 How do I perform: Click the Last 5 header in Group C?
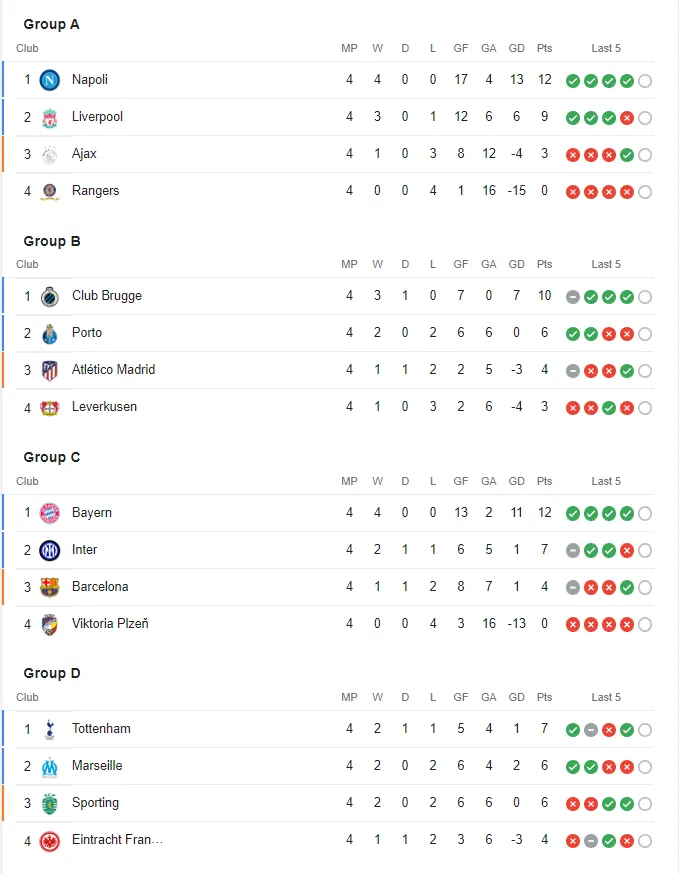click(x=606, y=481)
